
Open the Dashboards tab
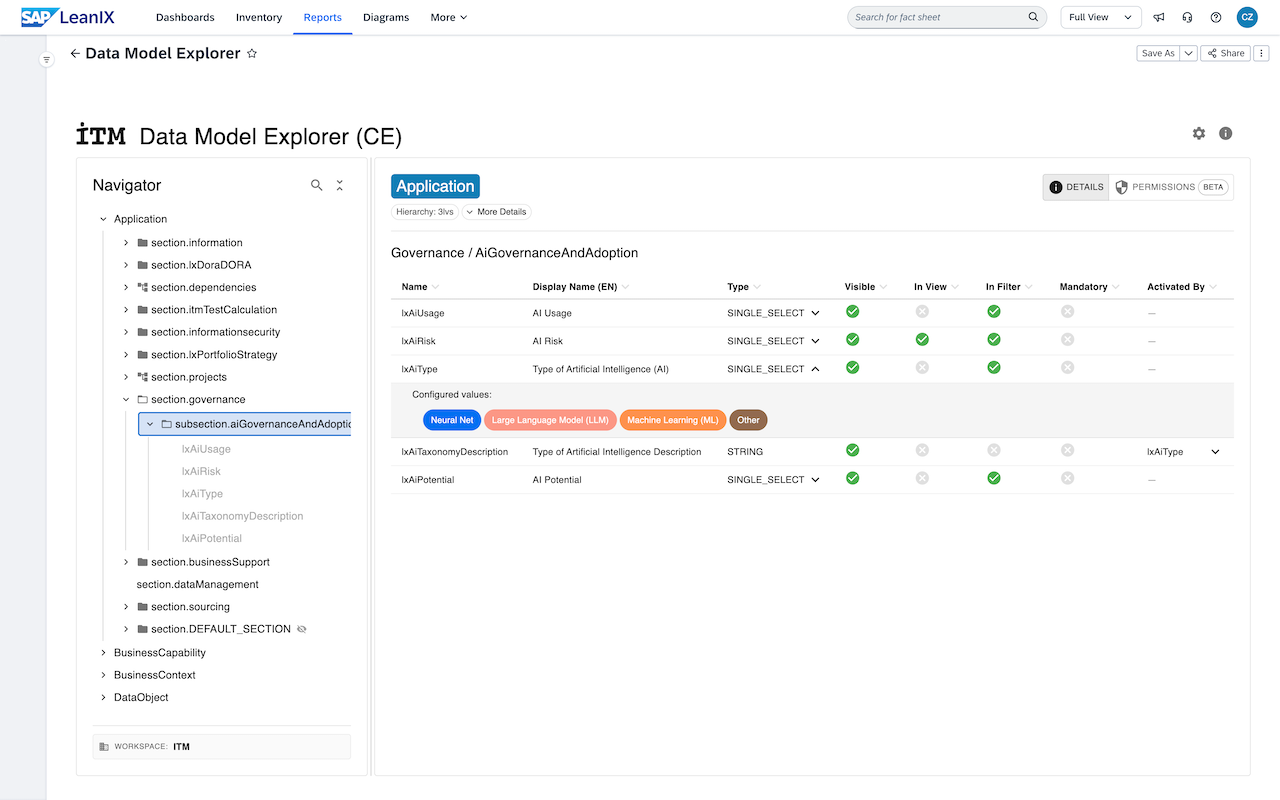point(185,17)
